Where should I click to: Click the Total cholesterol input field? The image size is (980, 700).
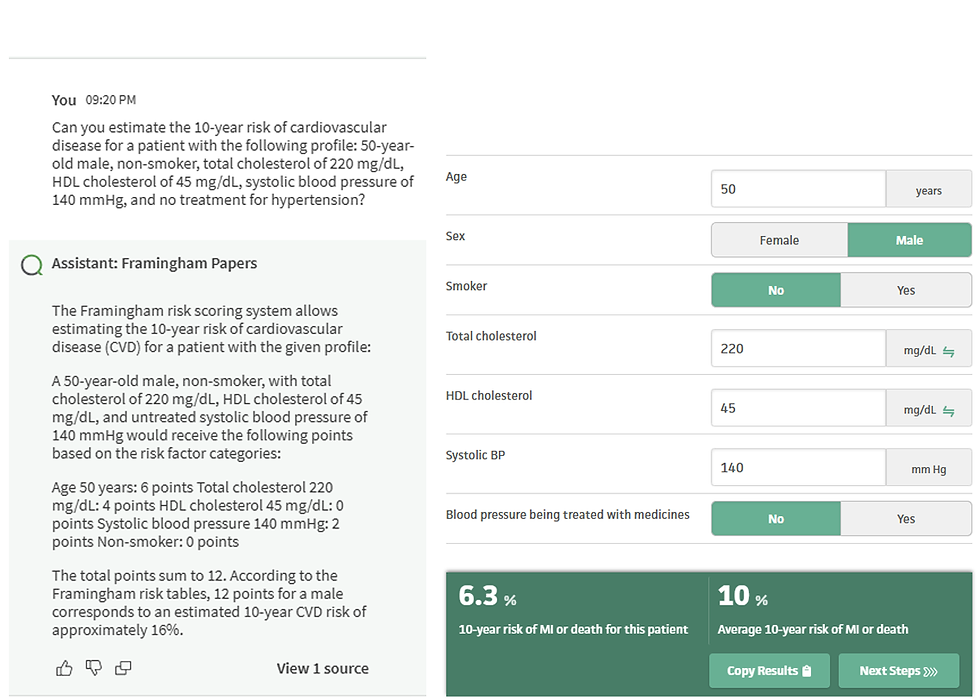tap(798, 349)
